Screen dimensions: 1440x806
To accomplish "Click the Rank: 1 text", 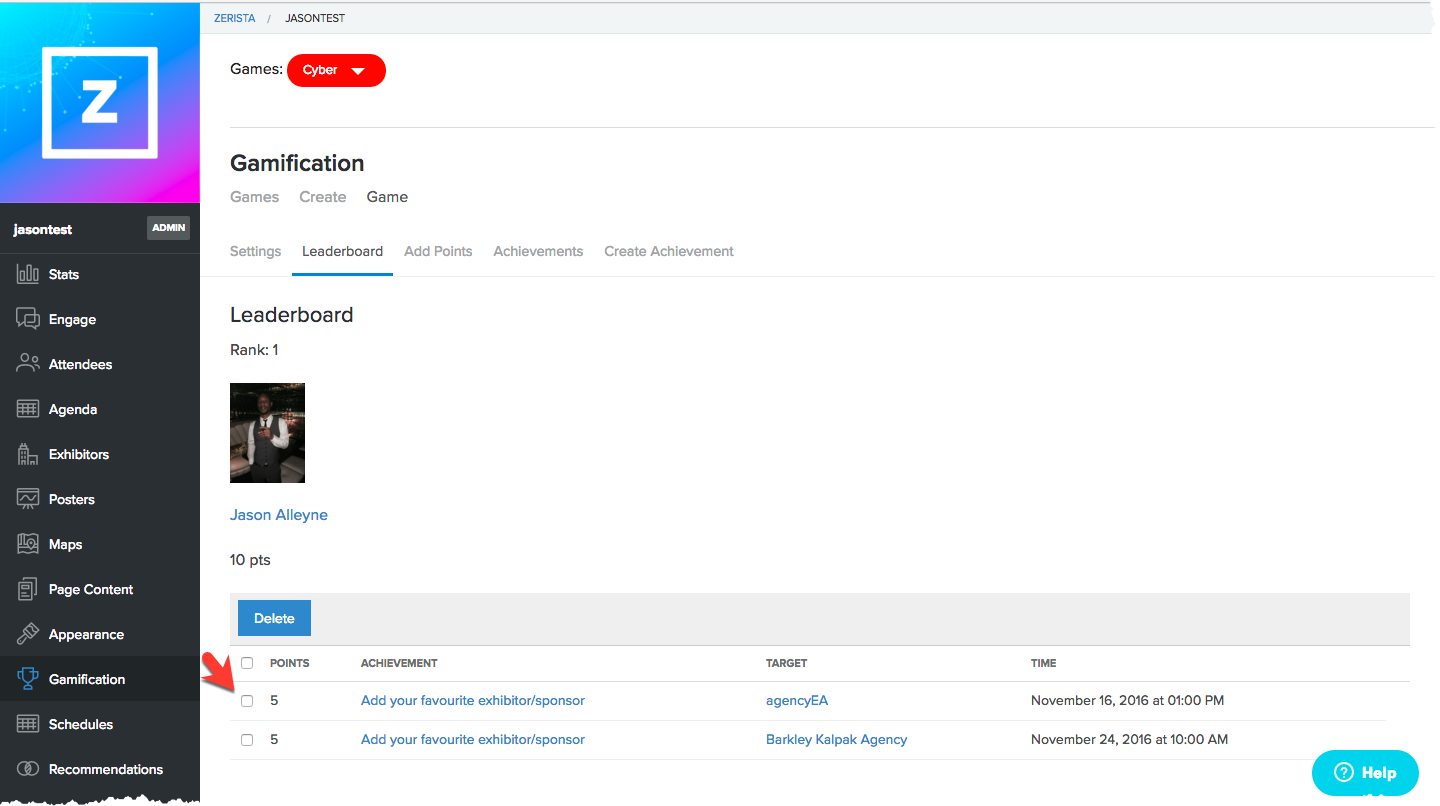I will 254,350.
